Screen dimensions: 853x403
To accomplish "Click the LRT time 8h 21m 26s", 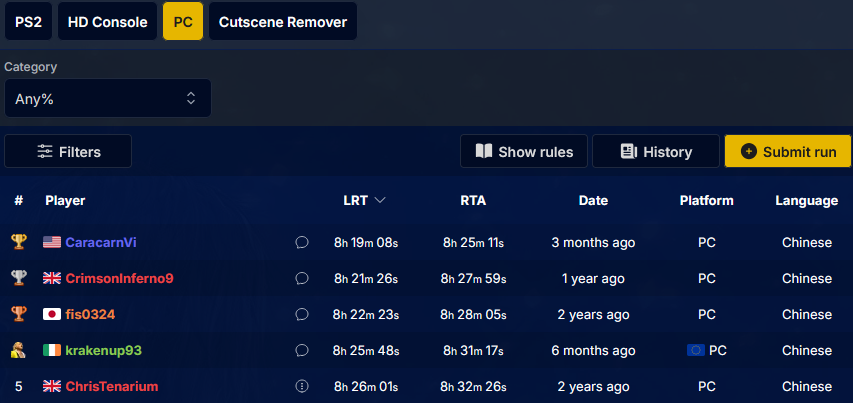I will pos(366,278).
